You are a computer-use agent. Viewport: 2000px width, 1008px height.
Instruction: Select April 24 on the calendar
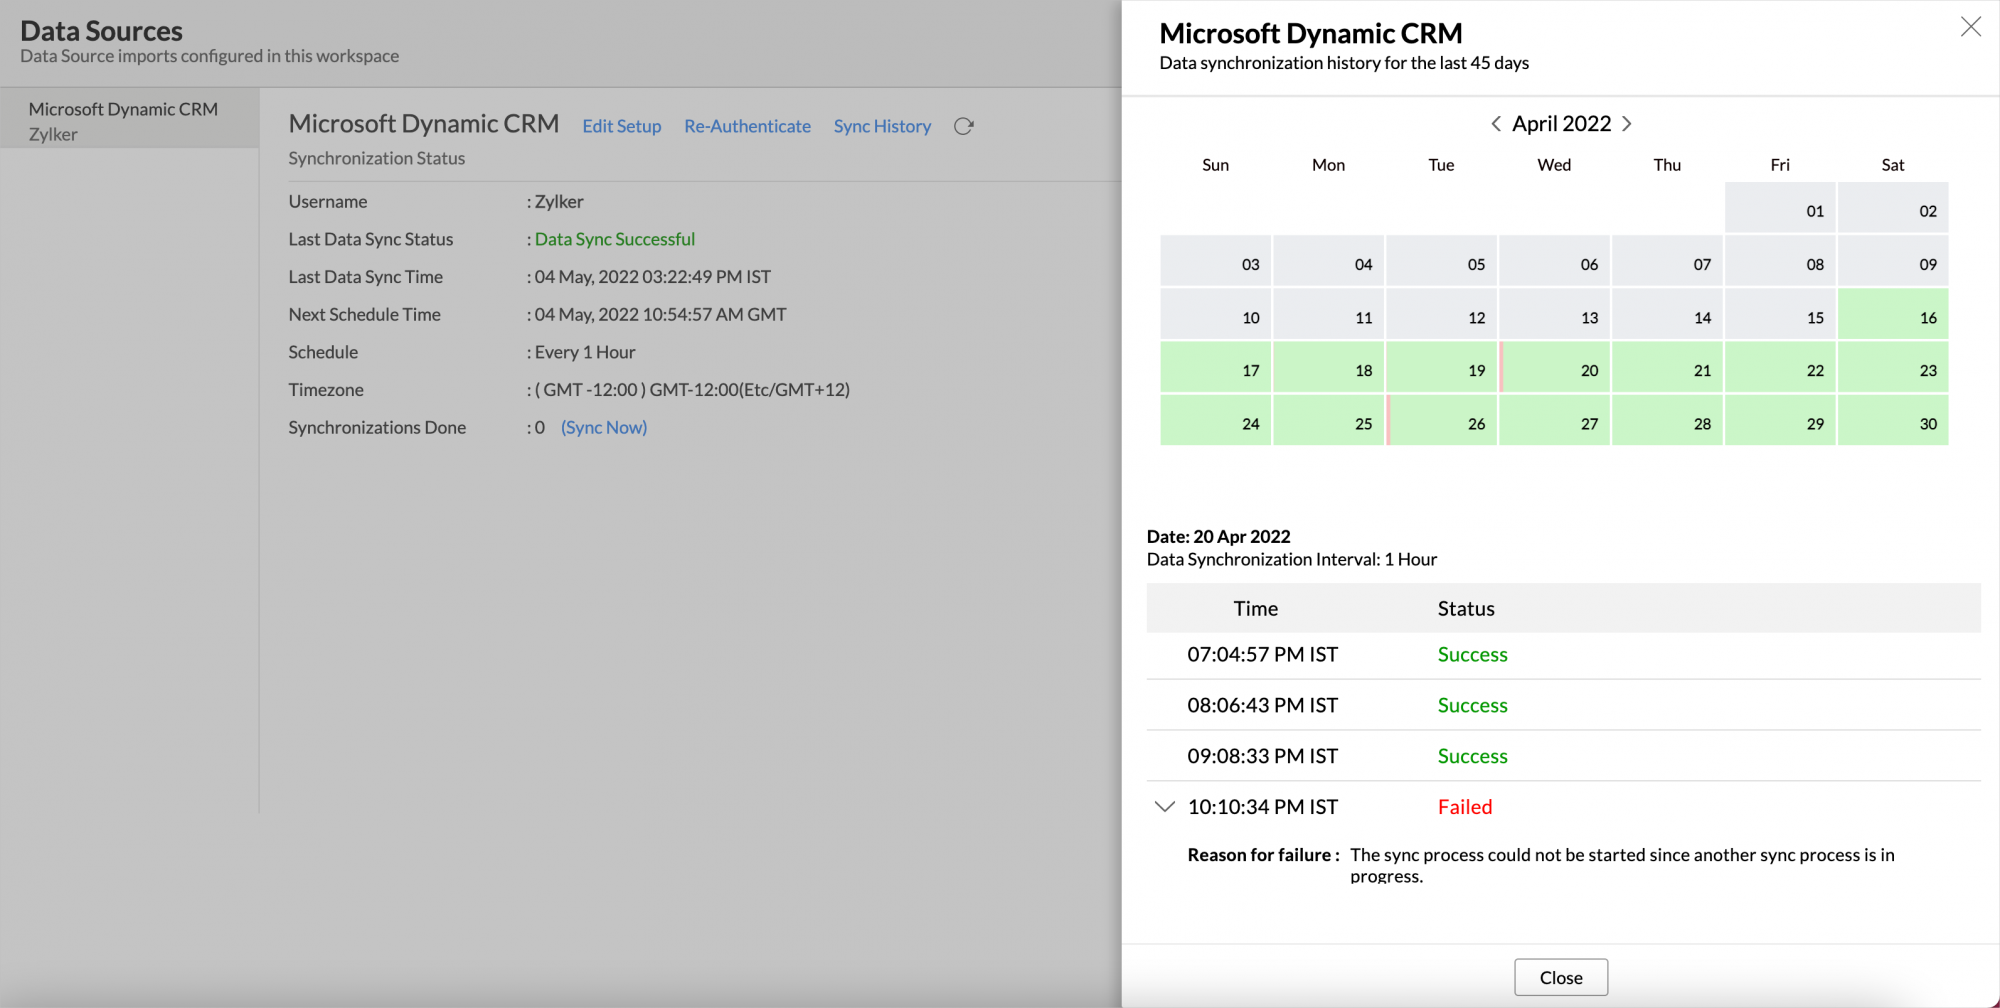tap(1215, 420)
